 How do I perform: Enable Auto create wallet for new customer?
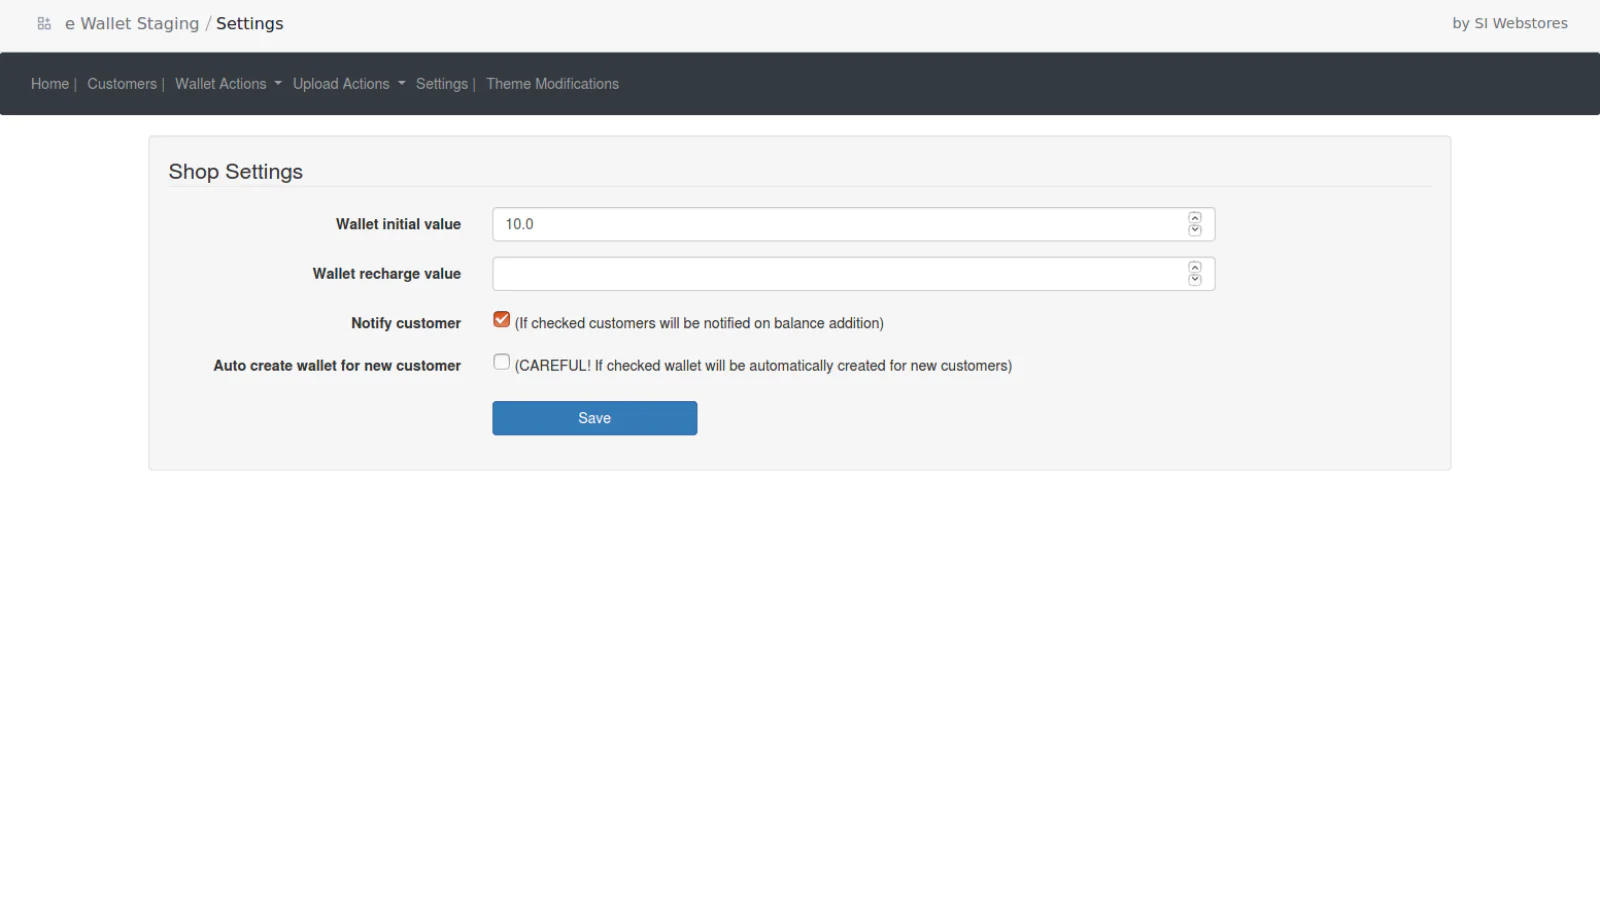point(501,362)
